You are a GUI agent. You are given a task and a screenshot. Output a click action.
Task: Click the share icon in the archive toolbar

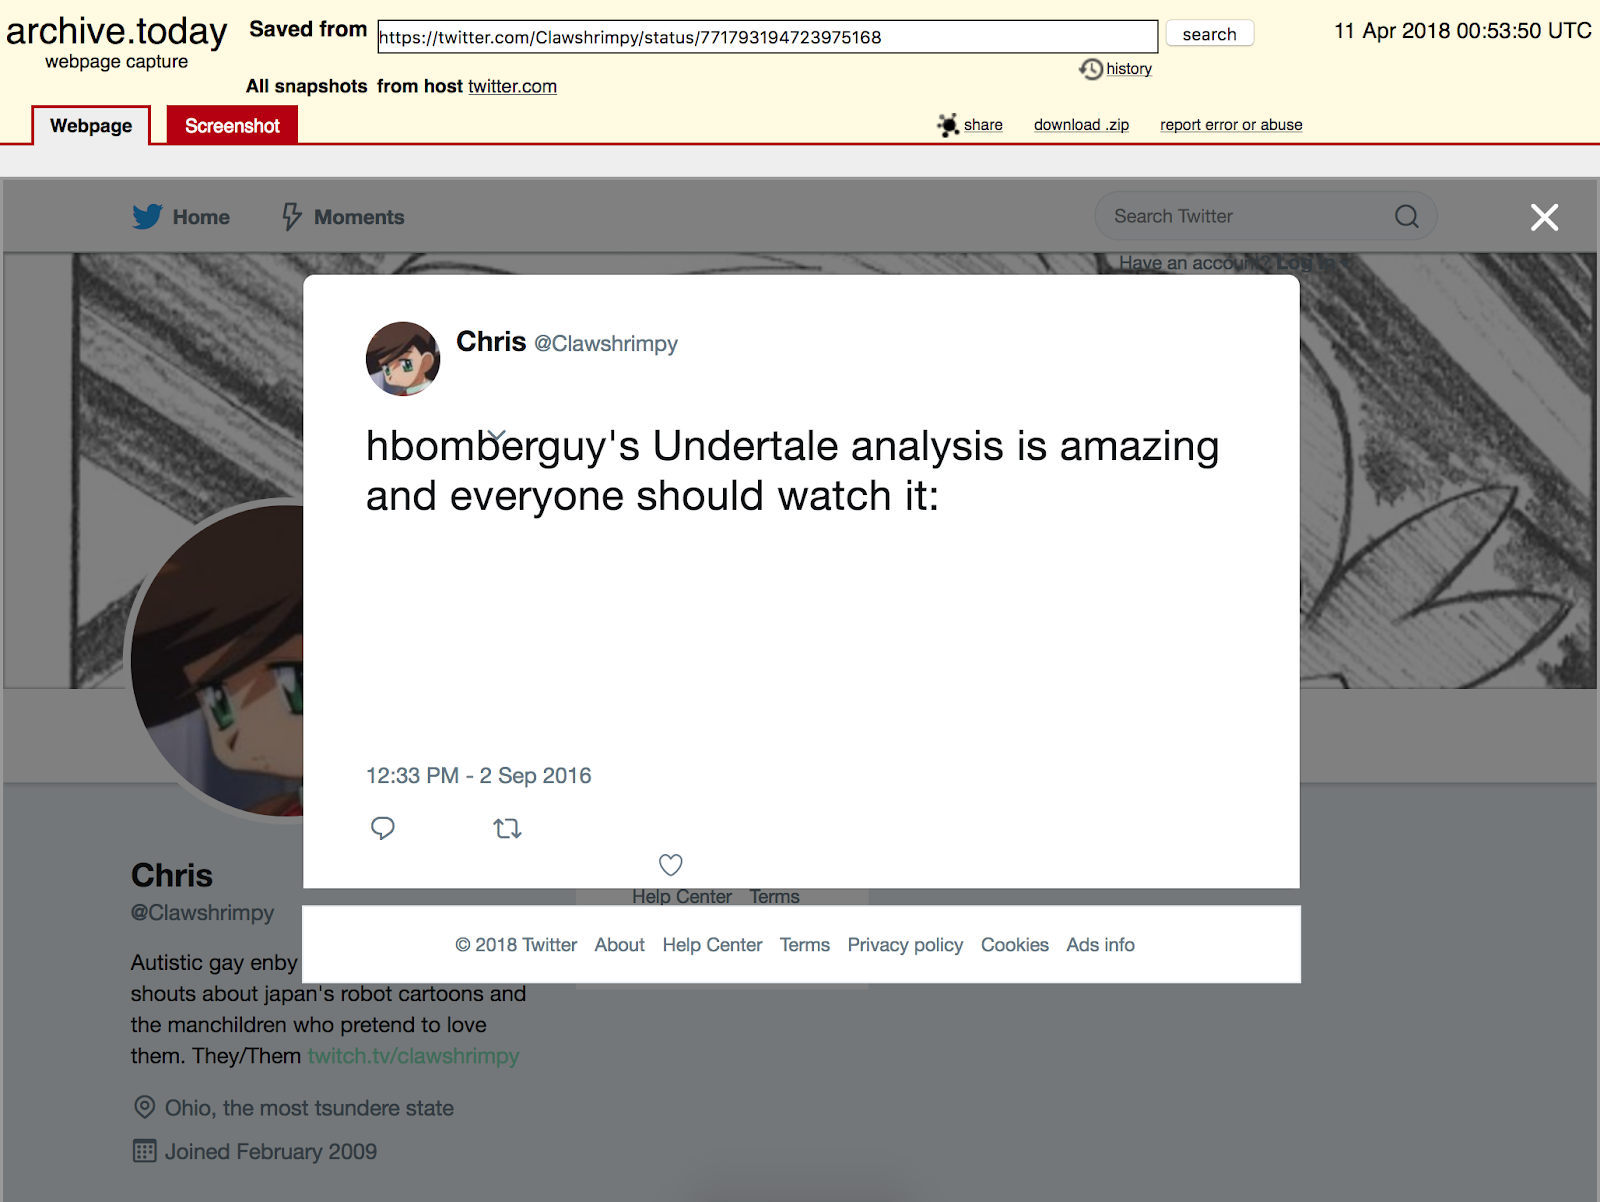coord(948,125)
